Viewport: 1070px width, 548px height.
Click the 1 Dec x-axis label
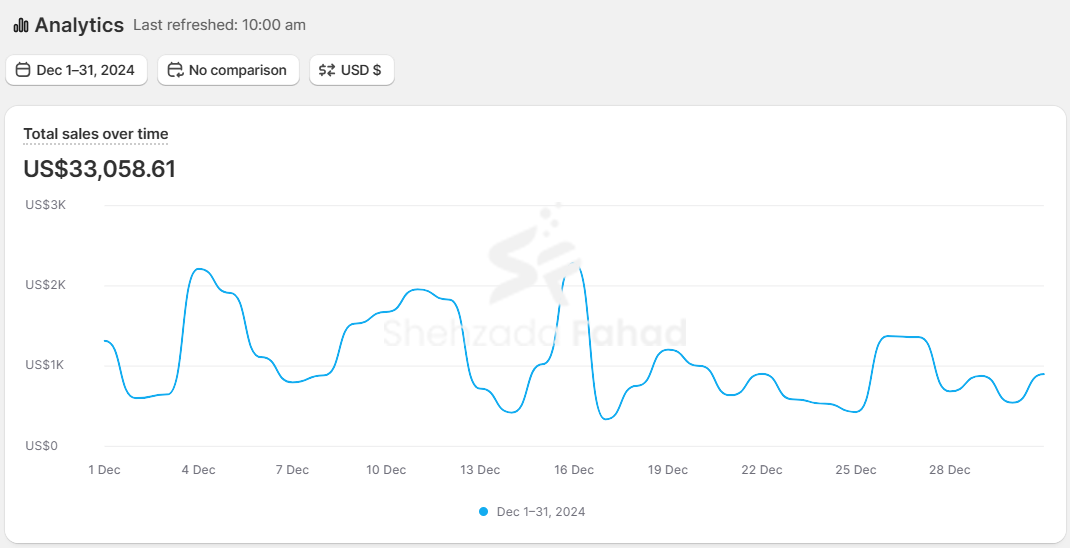tap(104, 470)
